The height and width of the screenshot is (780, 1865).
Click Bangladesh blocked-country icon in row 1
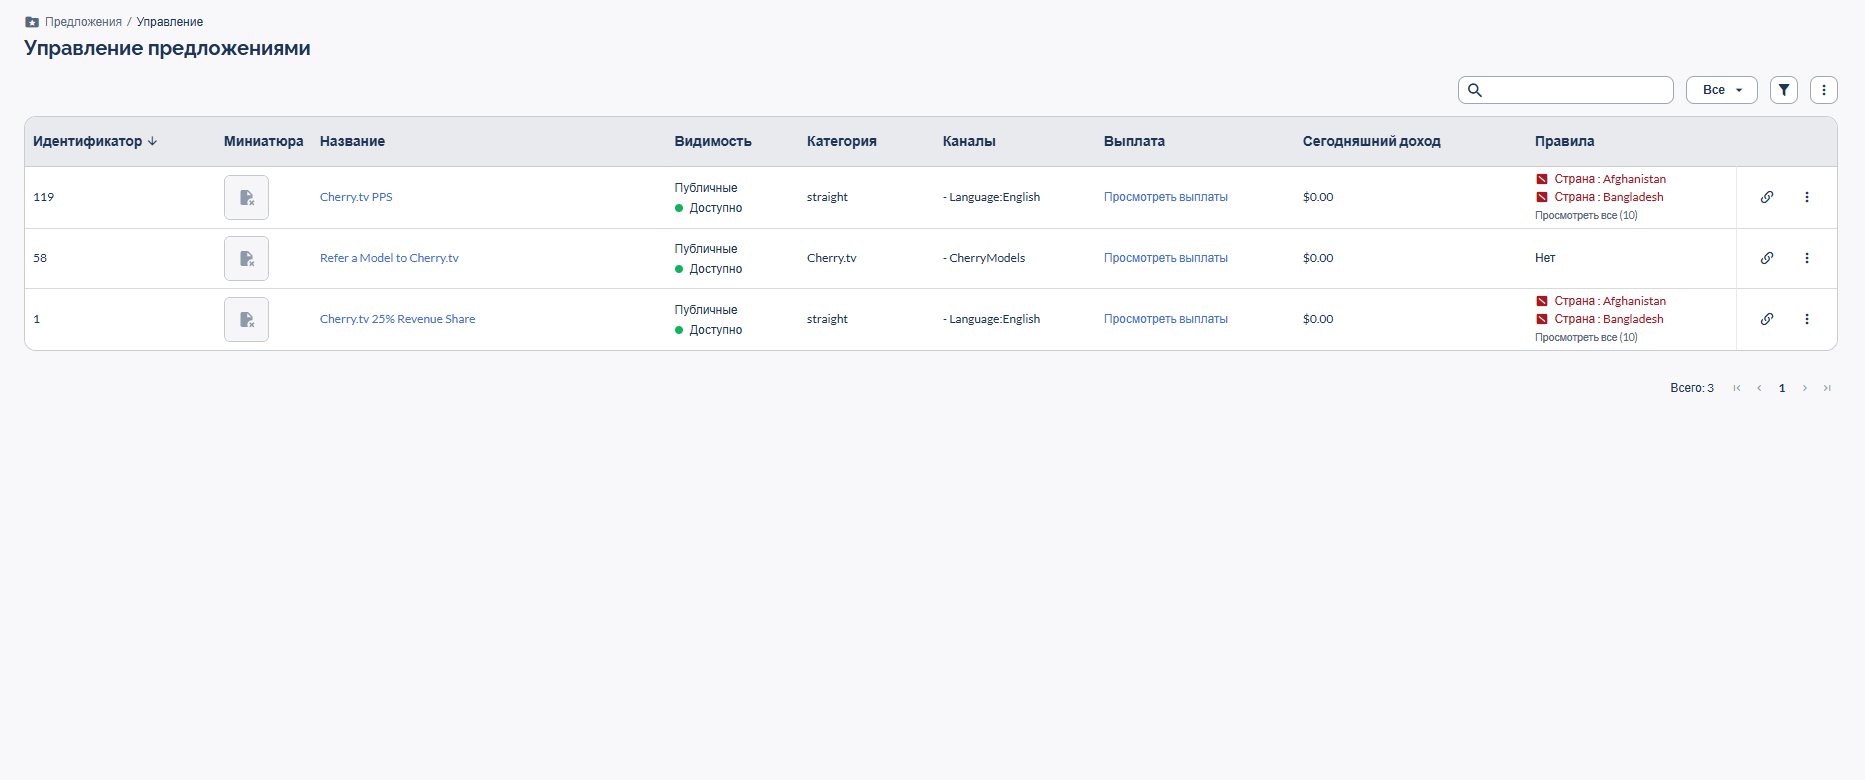pyautogui.click(x=1542, y=319)
